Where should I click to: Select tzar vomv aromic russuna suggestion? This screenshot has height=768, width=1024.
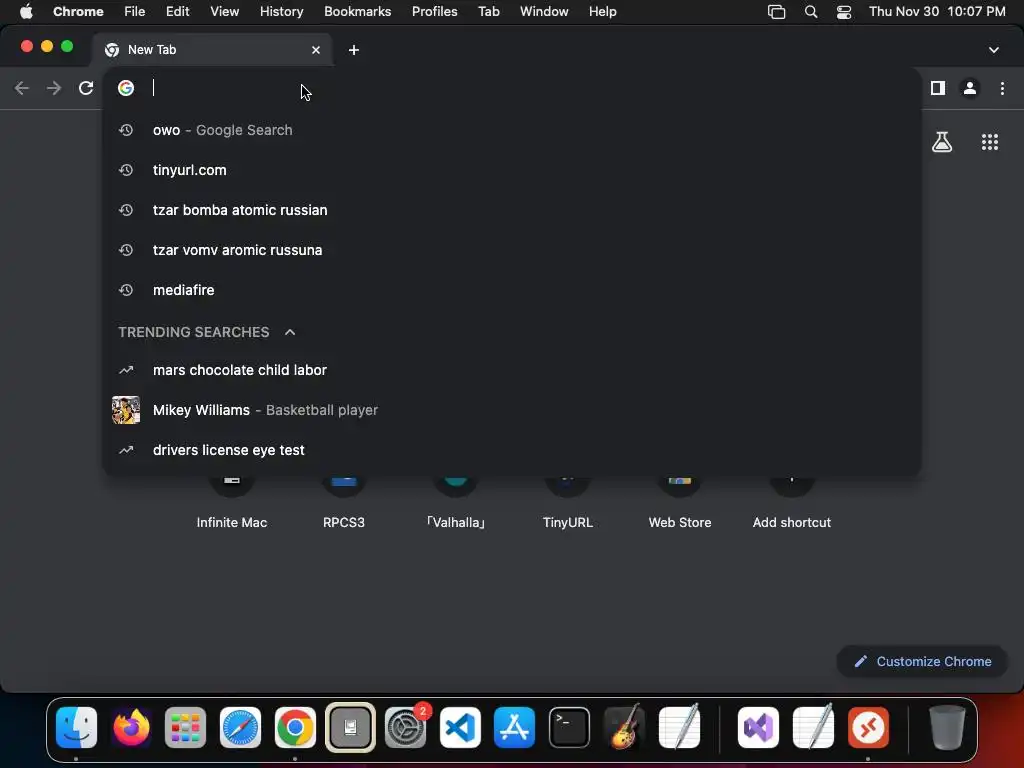[512, 249]
